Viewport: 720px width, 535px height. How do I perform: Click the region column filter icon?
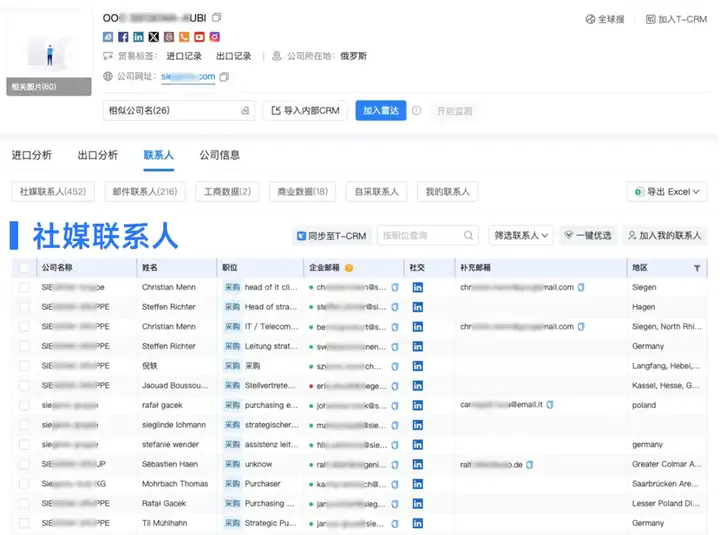697,268
